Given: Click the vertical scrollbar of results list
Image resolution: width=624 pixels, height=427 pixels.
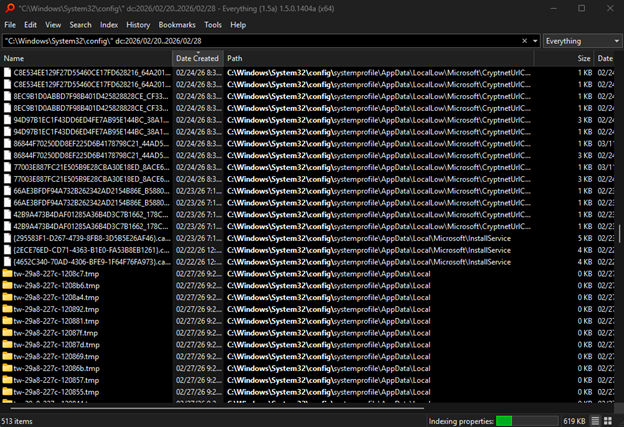Looking at the screenshot, I should (x=619, y=232).
